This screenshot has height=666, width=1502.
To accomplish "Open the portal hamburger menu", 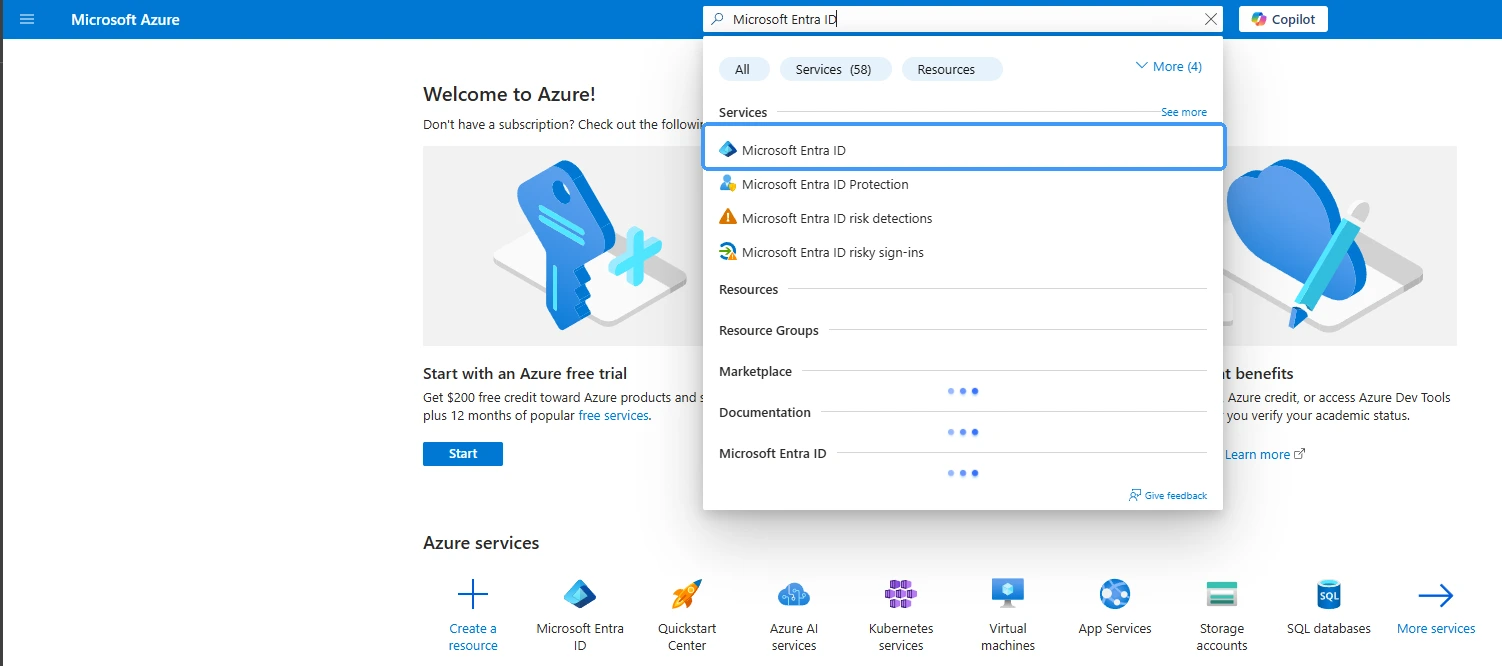I will (x=27, y=19).
